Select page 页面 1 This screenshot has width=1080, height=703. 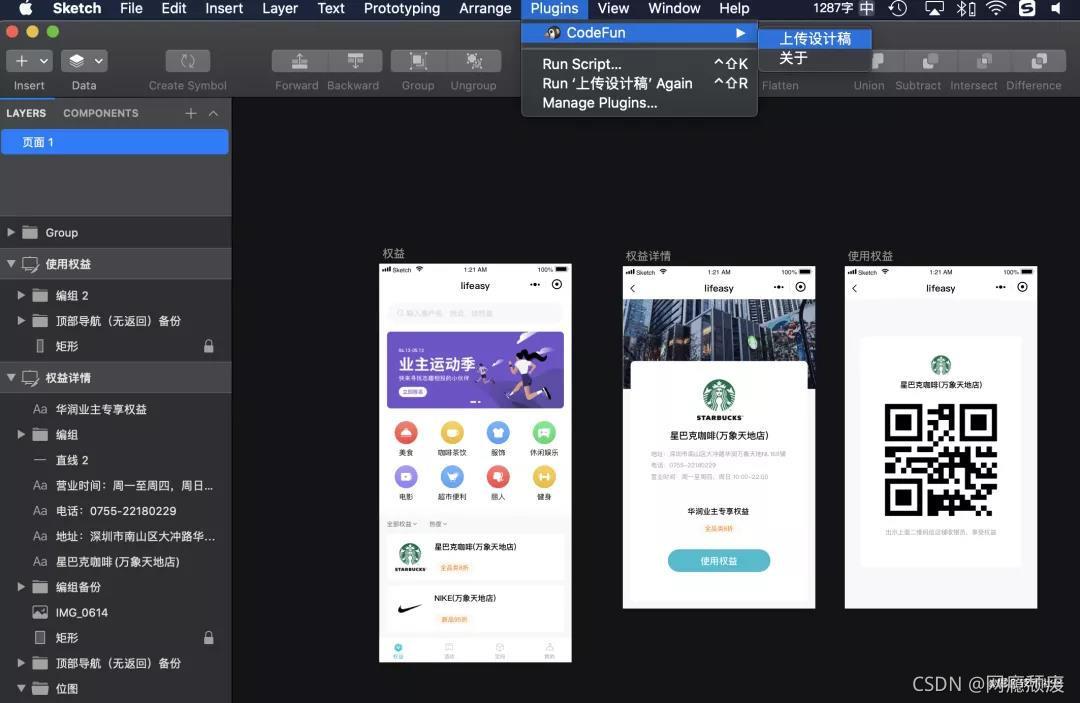click(114, 142)
